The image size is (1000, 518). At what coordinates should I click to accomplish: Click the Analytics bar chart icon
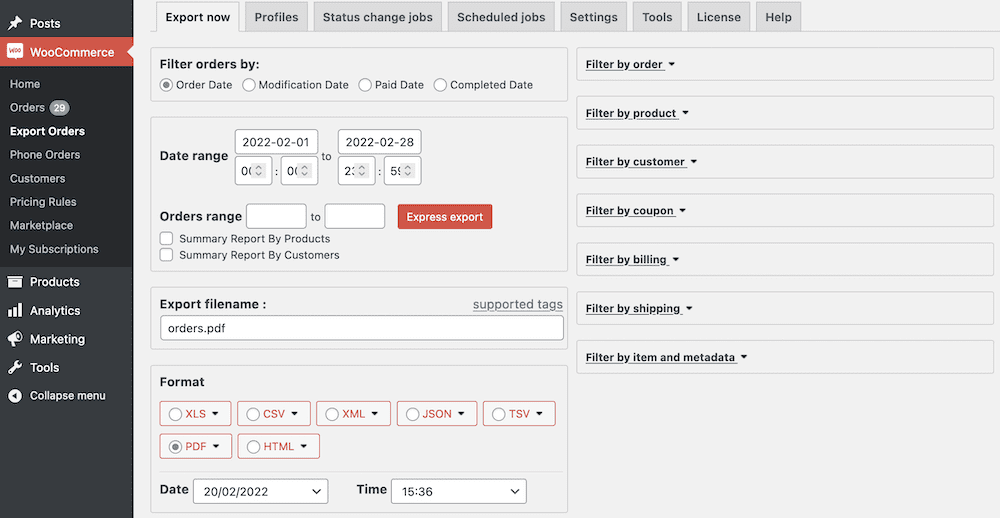(x=15, y=311)
